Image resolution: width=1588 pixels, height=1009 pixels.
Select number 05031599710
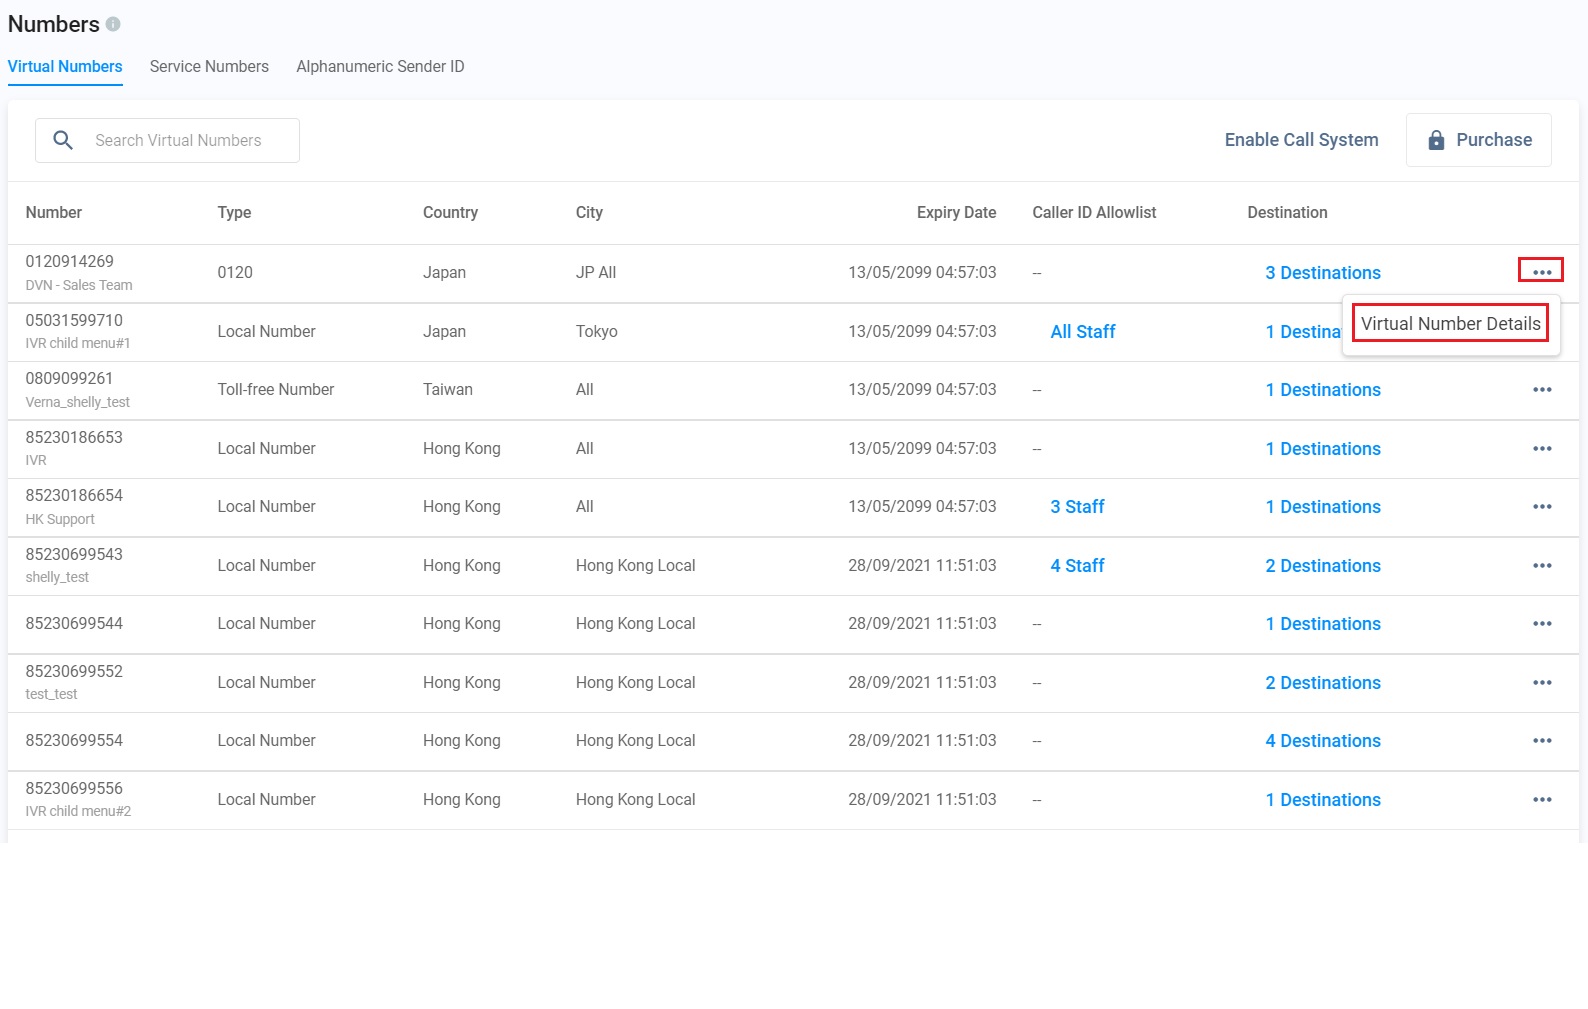pos(74,320)
